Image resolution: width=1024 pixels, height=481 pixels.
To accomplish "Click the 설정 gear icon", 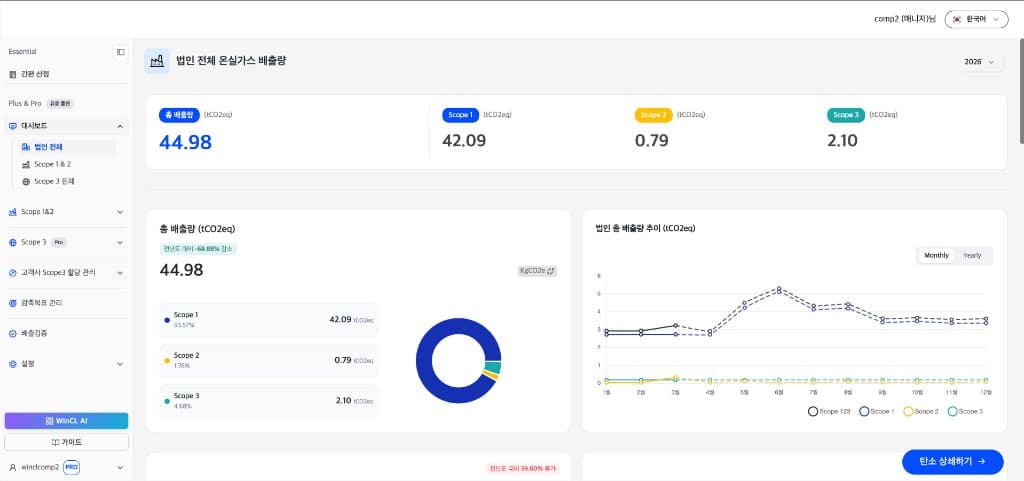I will 13,364.
